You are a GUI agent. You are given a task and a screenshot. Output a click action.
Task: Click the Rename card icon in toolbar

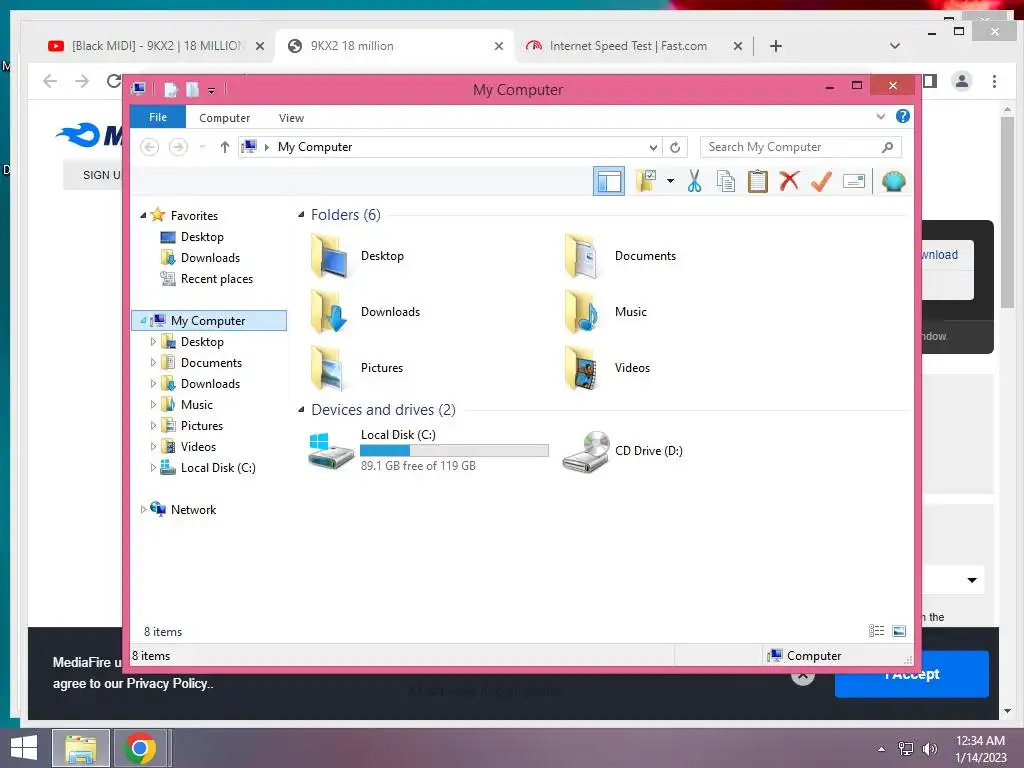tap(854, 181)
